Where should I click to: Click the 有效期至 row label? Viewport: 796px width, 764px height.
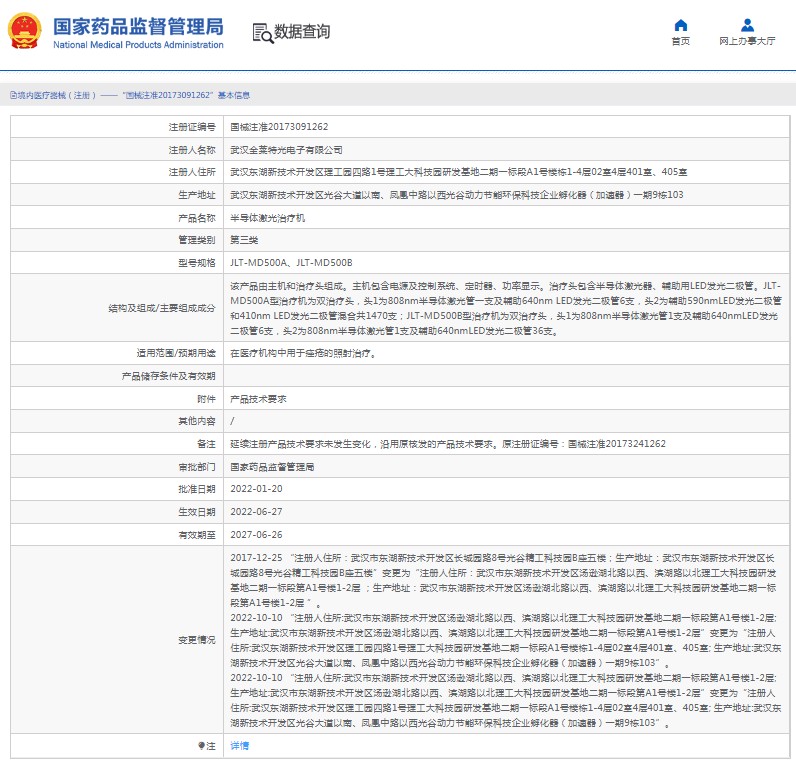[x=196, y=535]
